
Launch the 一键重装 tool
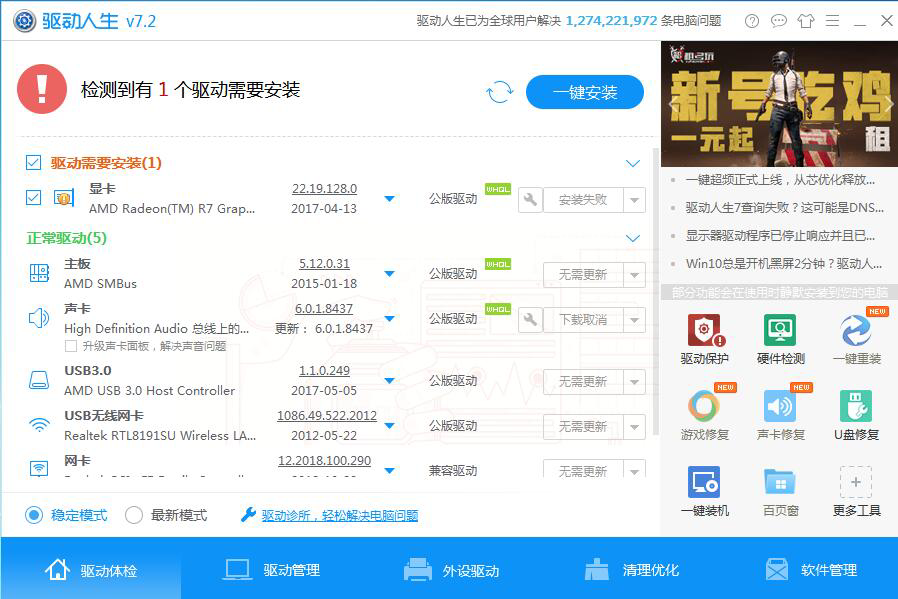pyautogui.click(x=856, y=339)
